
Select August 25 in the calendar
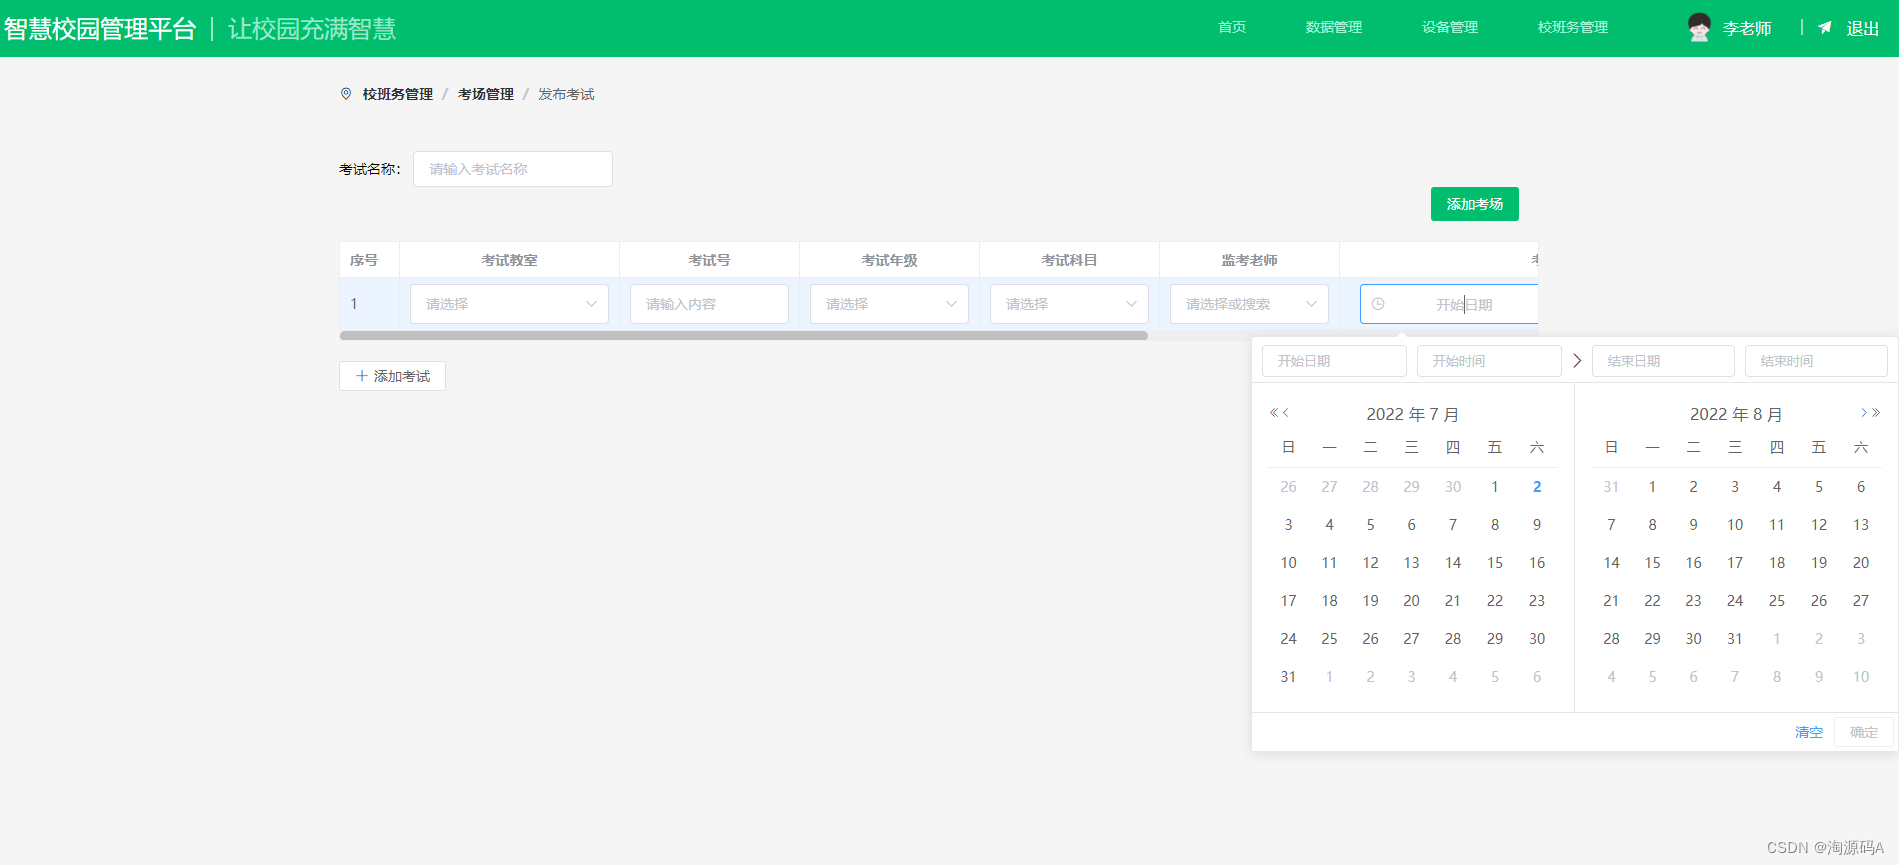(x=1777, y=601)
